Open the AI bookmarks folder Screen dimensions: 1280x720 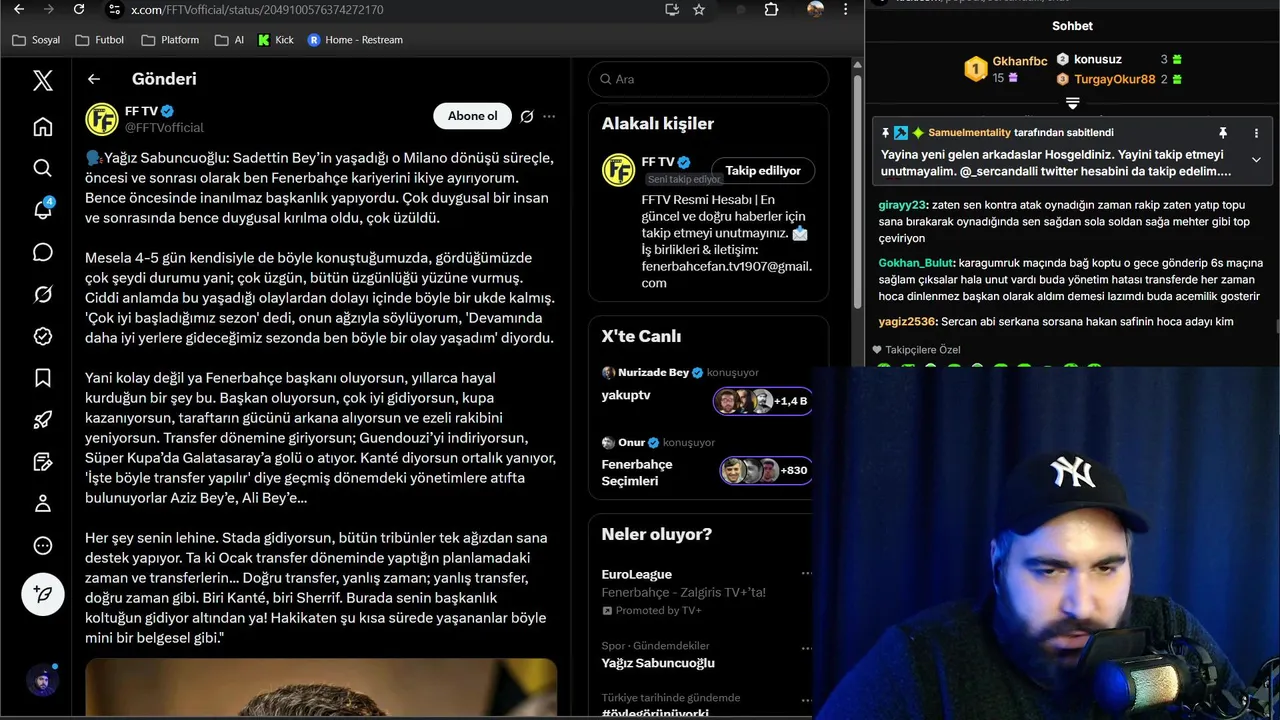[x=229, y=40]
